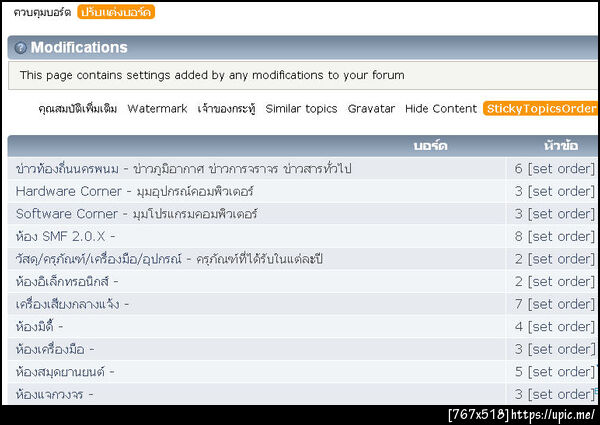Switch to the คุณสมบัติเพิ่มเติม tab
The height and width of the screenshot is (425, 600).
click(78, 109)
